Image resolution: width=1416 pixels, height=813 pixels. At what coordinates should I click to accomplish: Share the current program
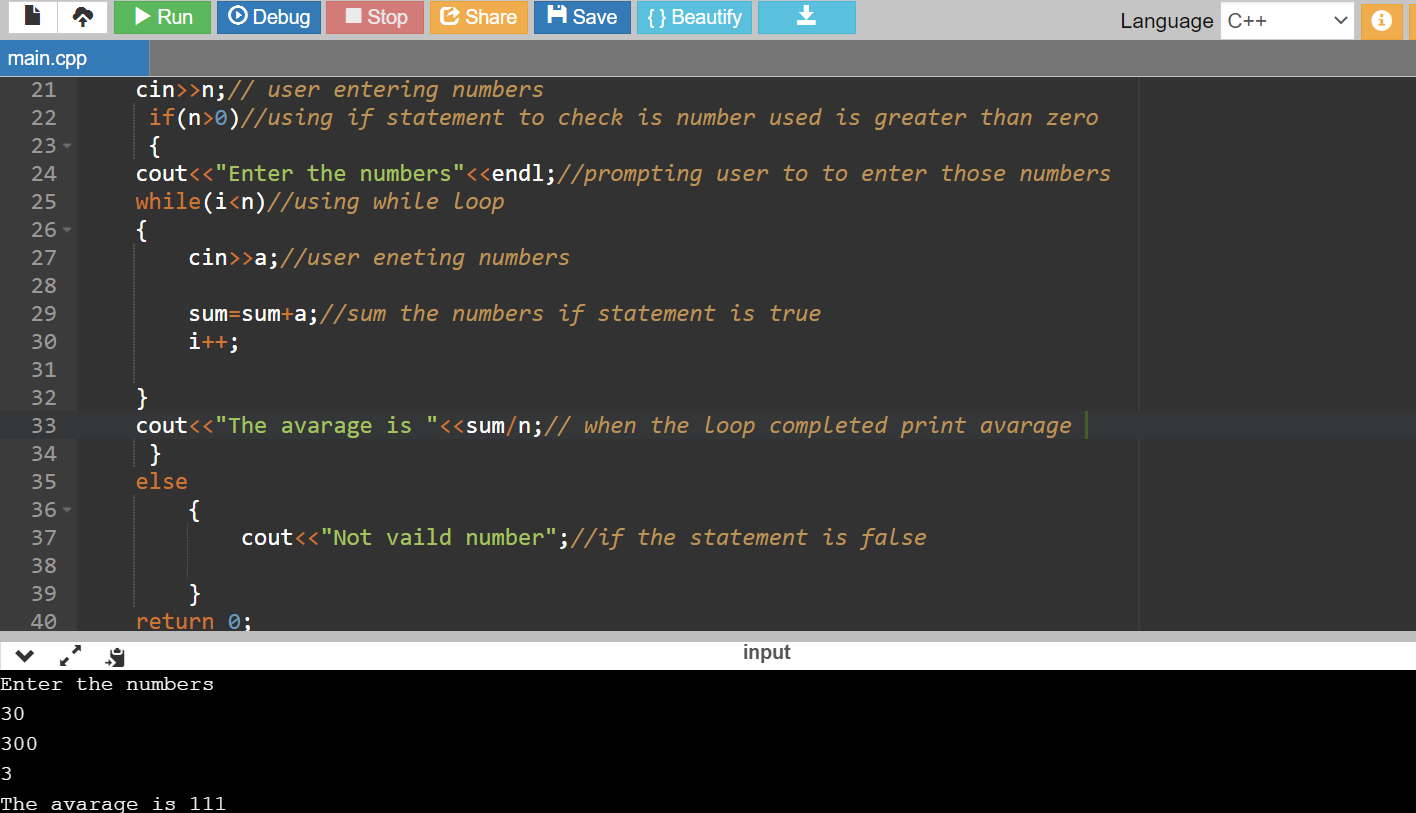[x=478, y=17]
